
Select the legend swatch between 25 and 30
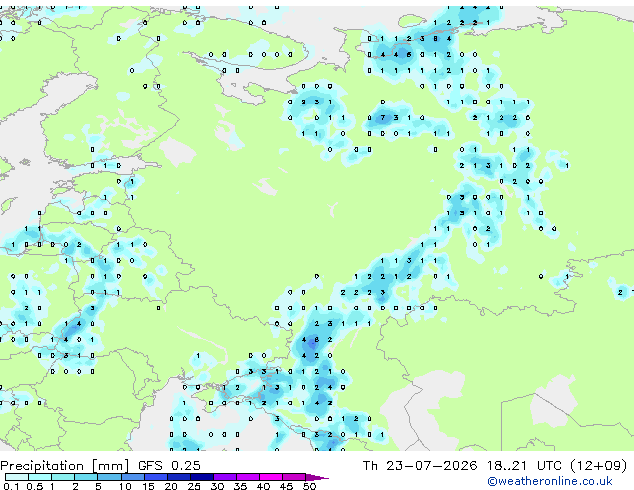[x=201, y=477]
